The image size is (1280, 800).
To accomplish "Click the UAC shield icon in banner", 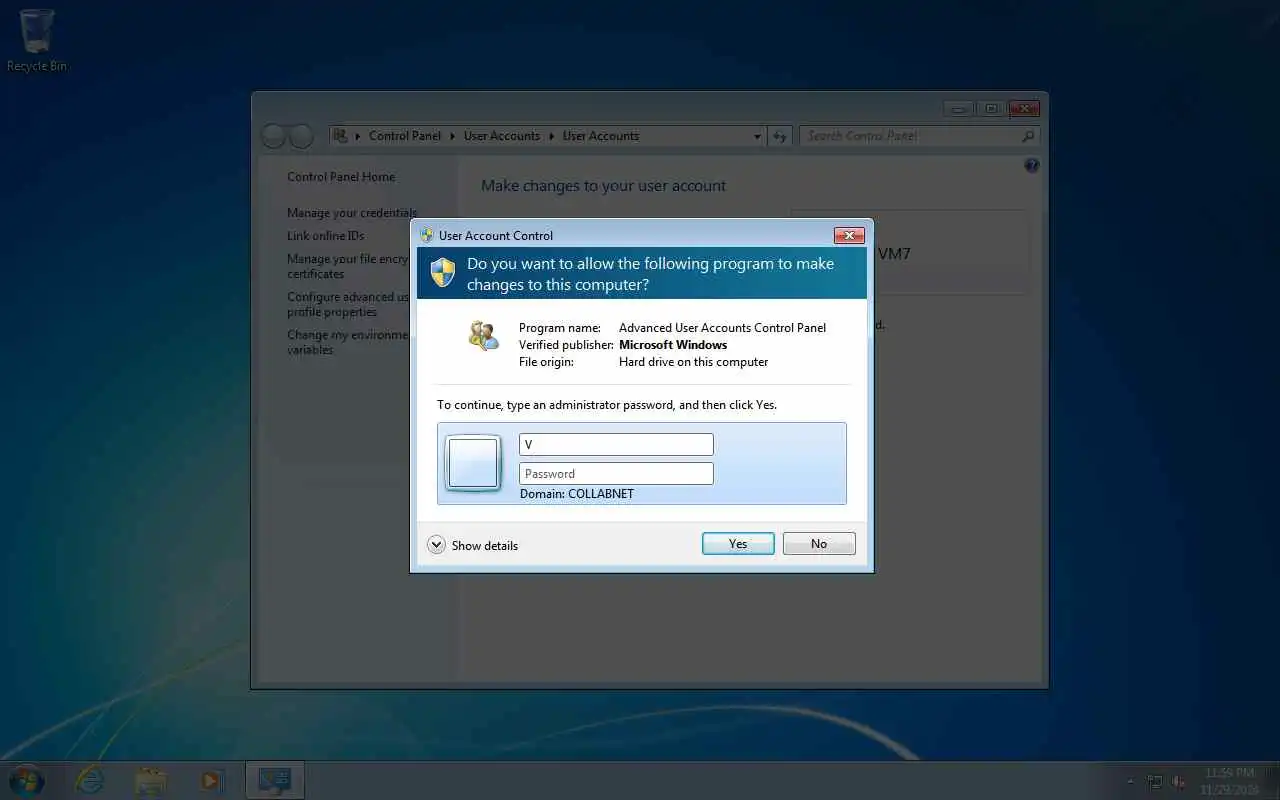I will (x=443, y=272).
